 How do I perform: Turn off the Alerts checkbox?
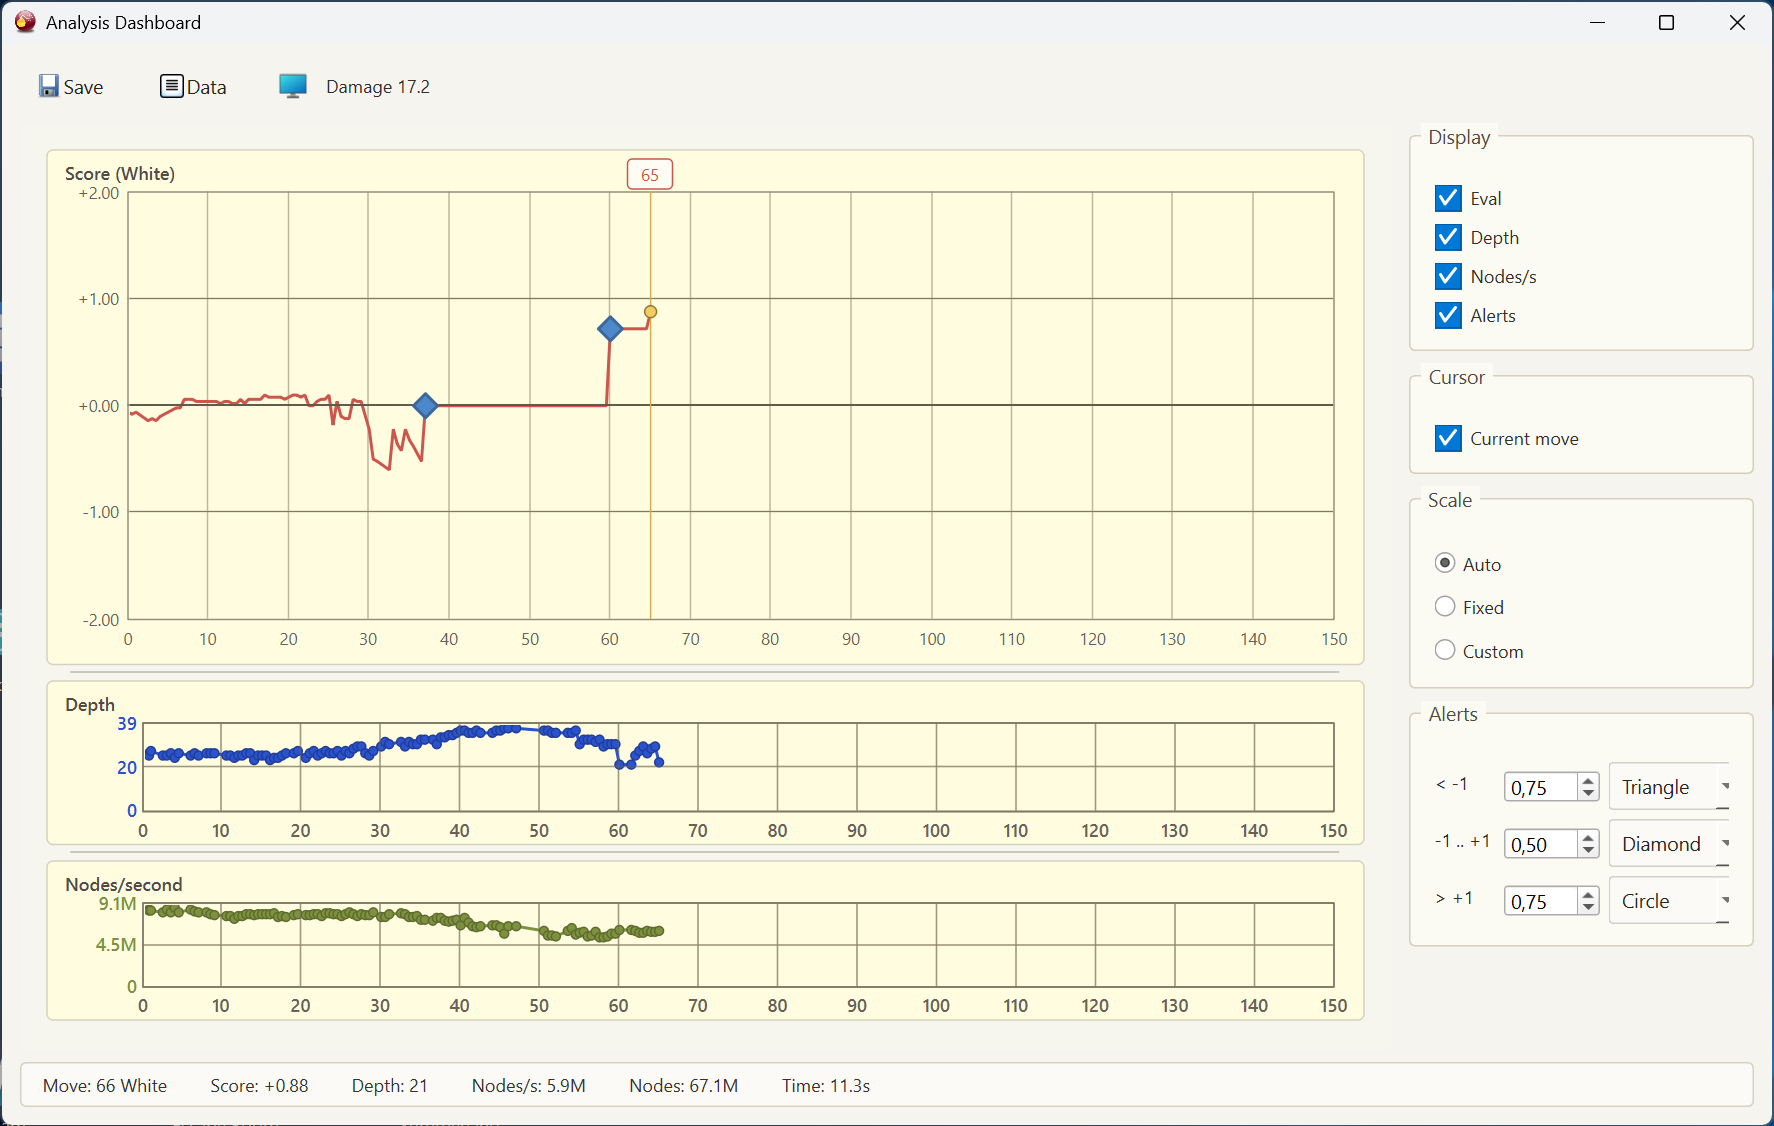(1448, 315)
